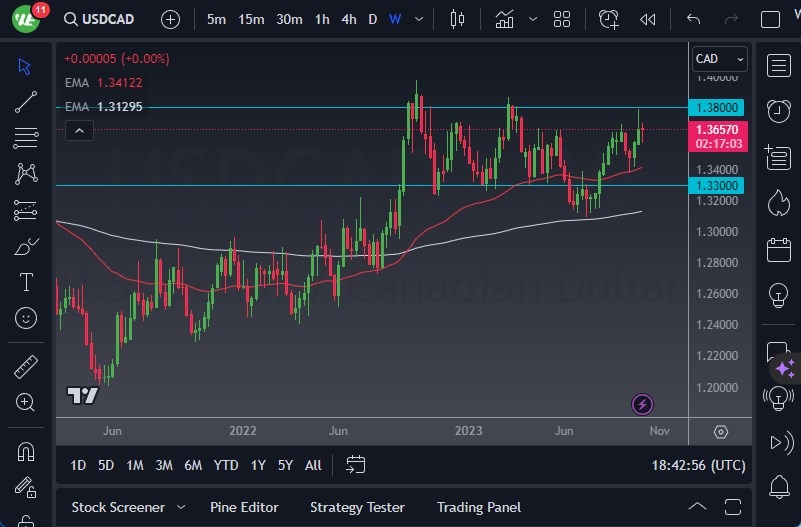Click the 1.38000 price line label

[716, 108]
